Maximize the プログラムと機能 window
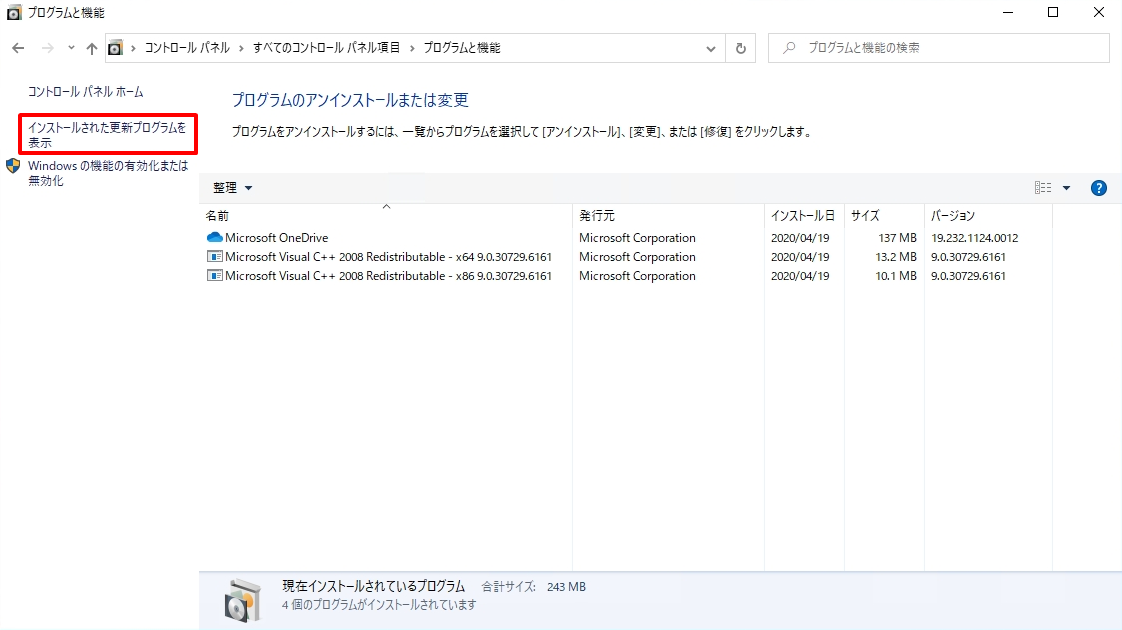The image size is (1122, 630). coord(1053,12)
